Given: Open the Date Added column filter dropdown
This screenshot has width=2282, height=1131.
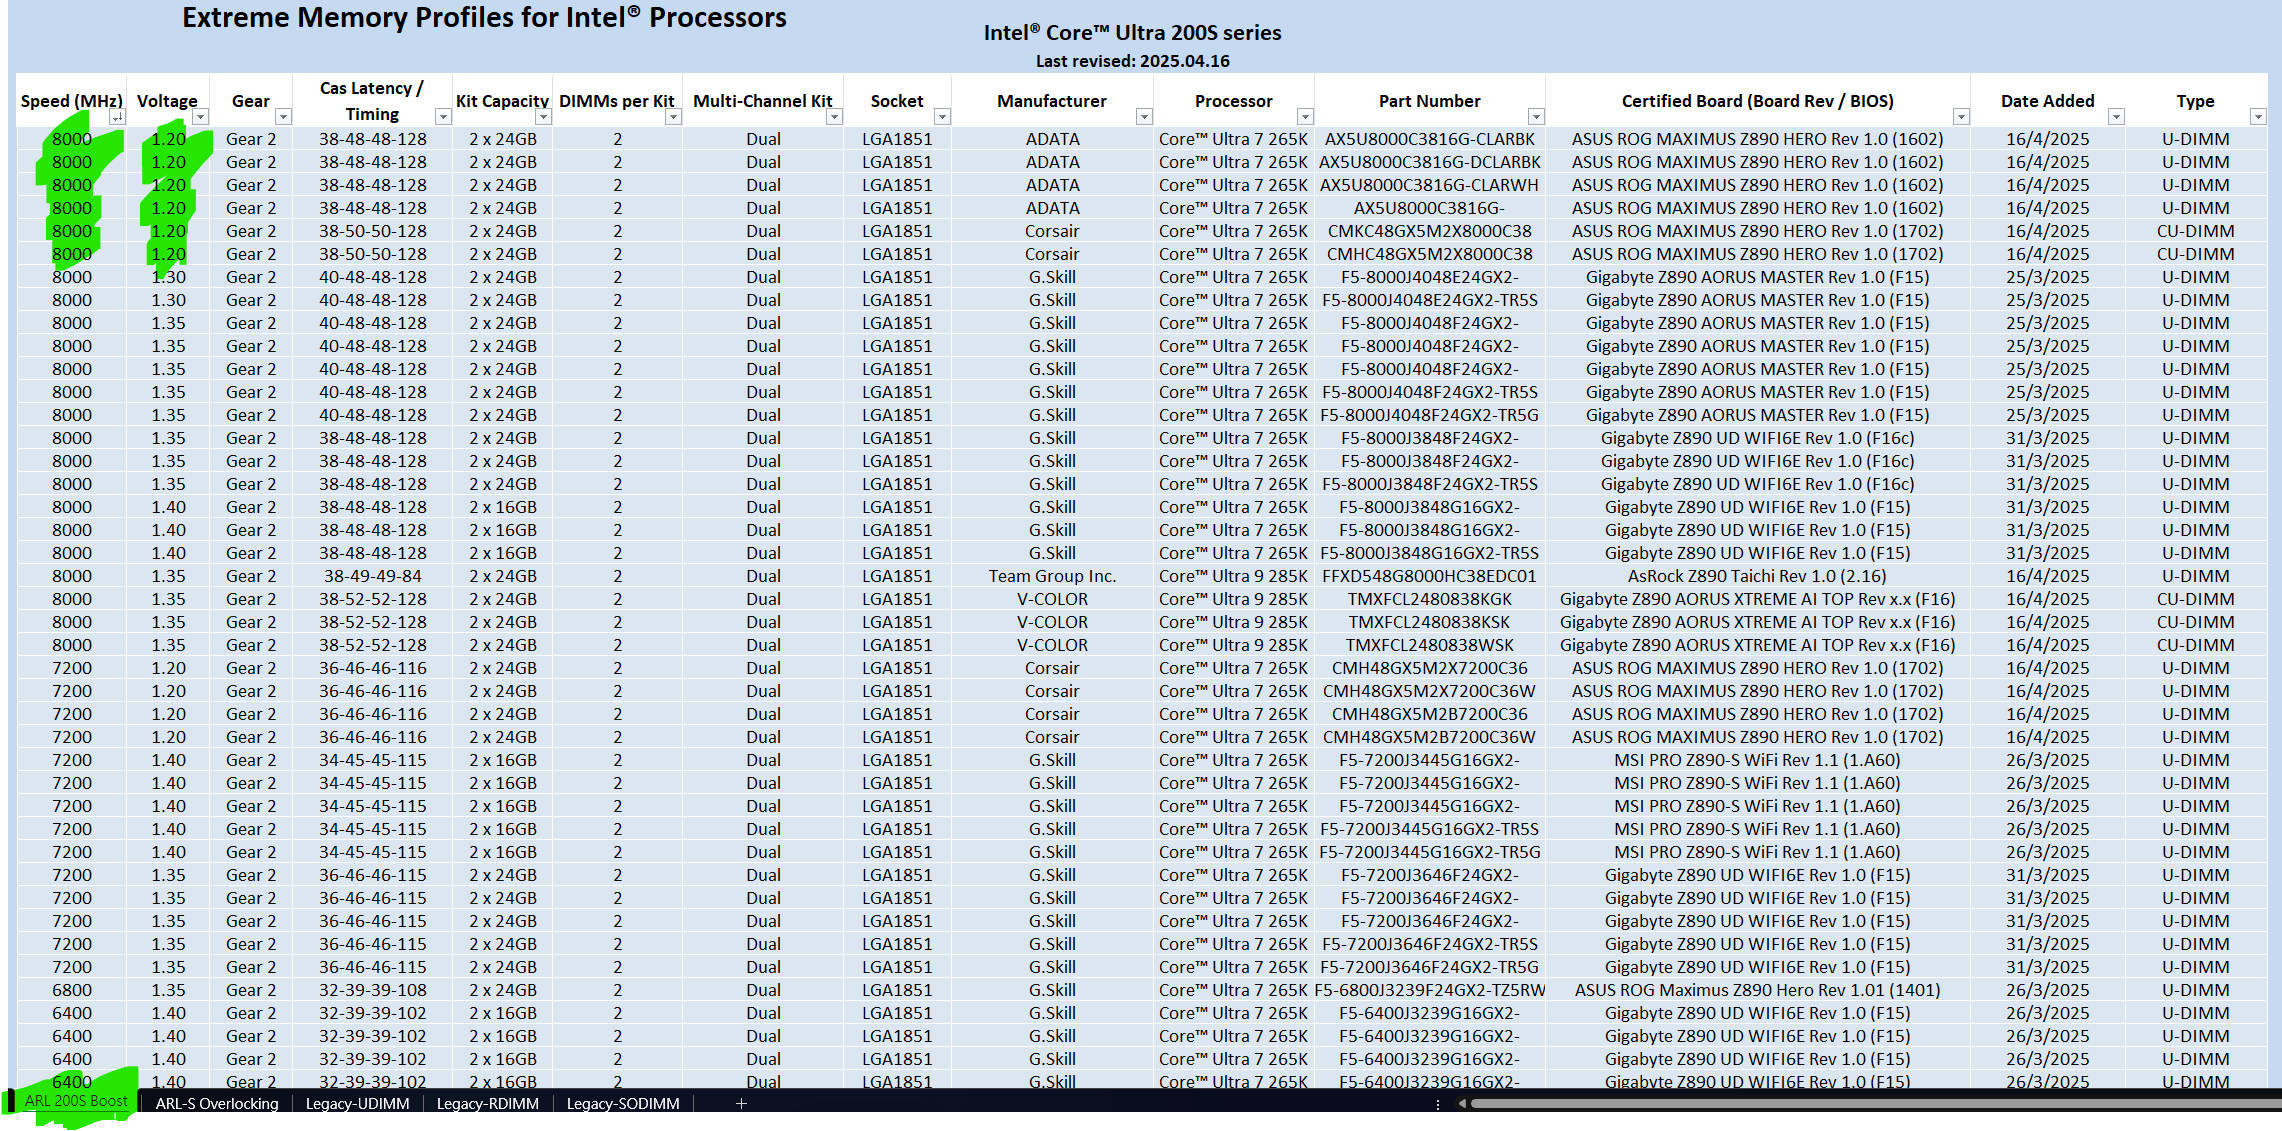Looking at the screenshot, I should (2116, 118).
